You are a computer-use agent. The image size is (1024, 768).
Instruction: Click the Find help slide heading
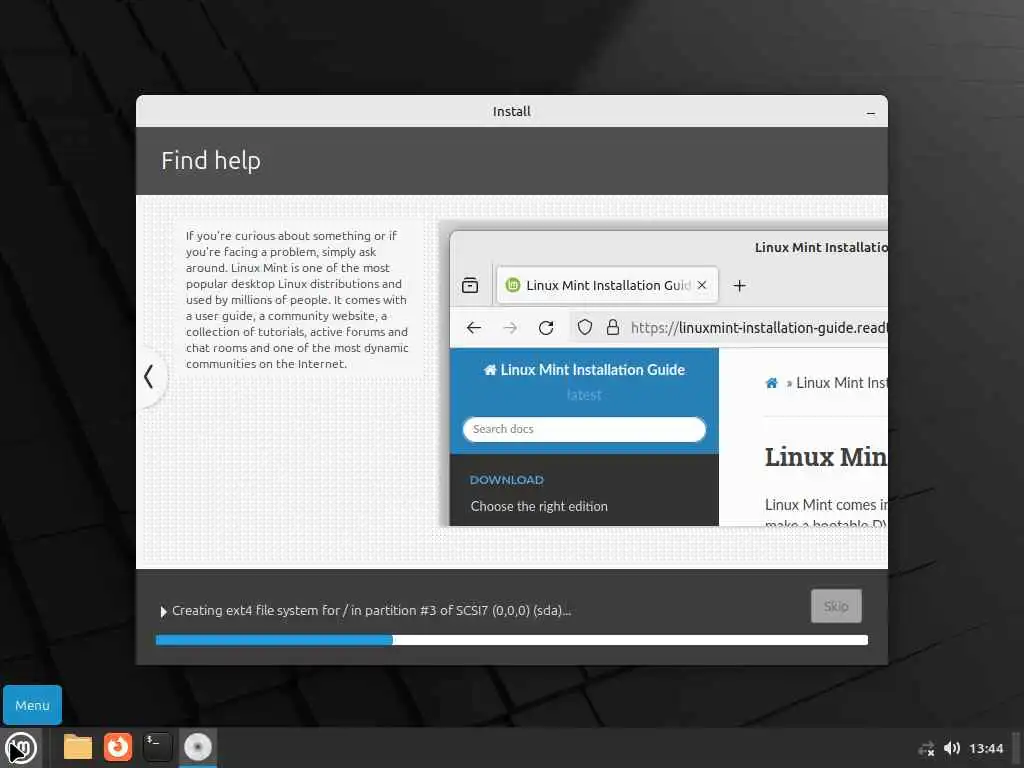point(211,161)
